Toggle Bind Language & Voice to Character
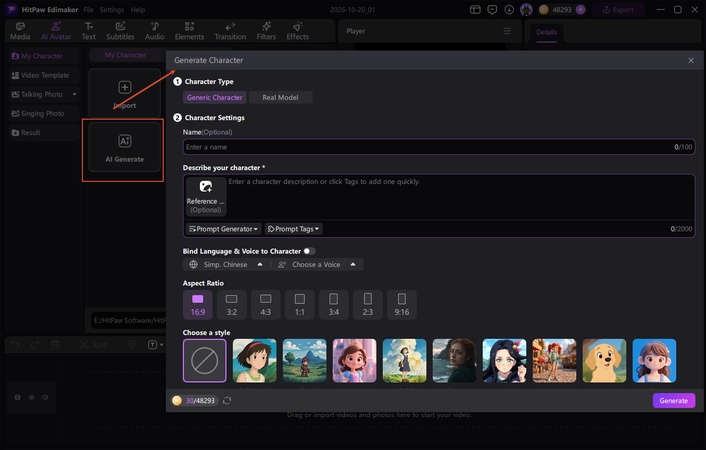The image size is (706, 450). tap(309, 251)
